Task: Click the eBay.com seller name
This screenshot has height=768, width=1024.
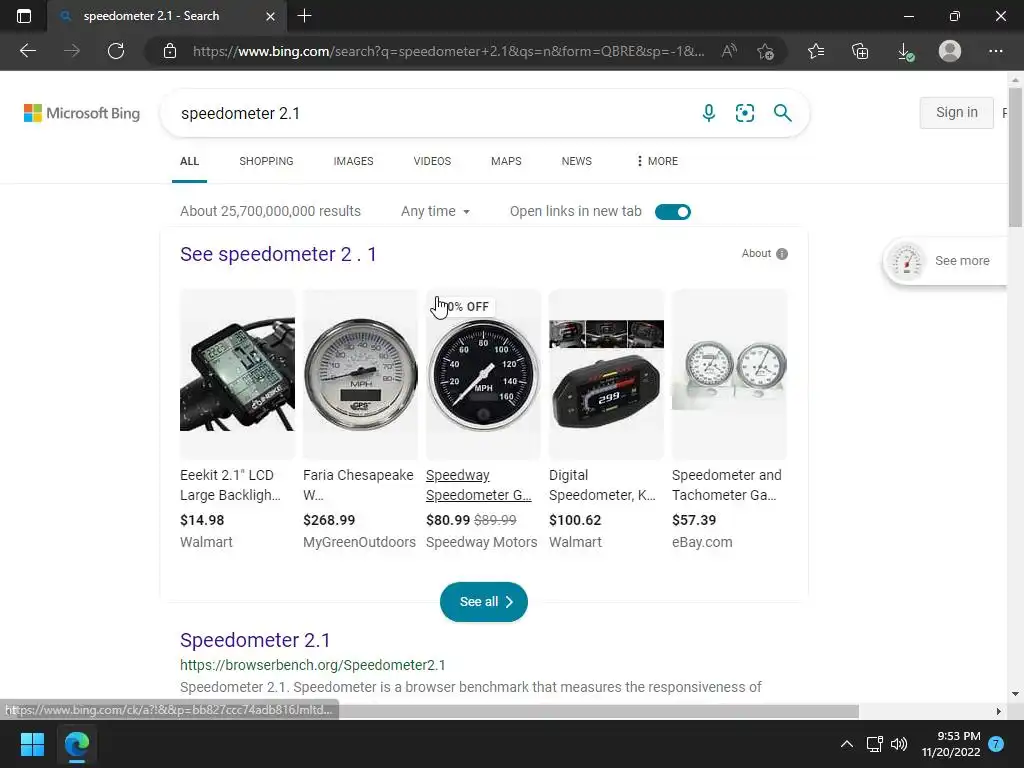Action: click(702, 542)
